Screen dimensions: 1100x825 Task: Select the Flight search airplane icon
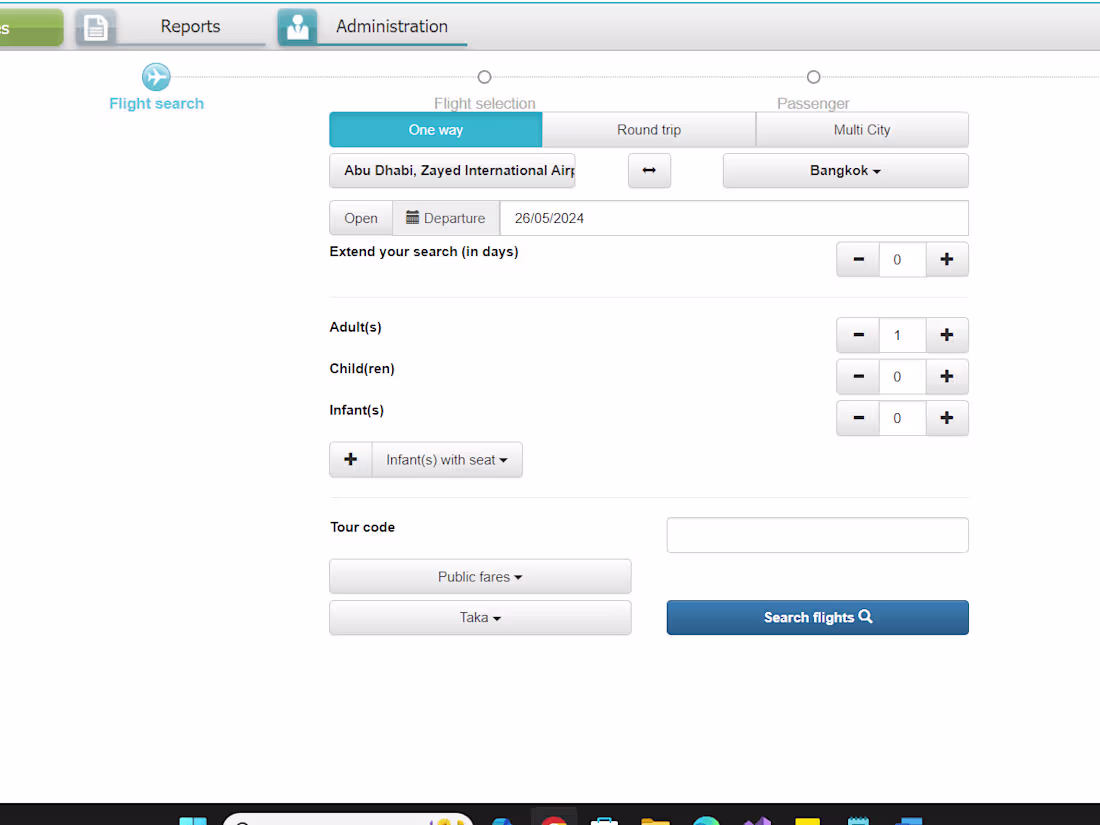[156, 76]
